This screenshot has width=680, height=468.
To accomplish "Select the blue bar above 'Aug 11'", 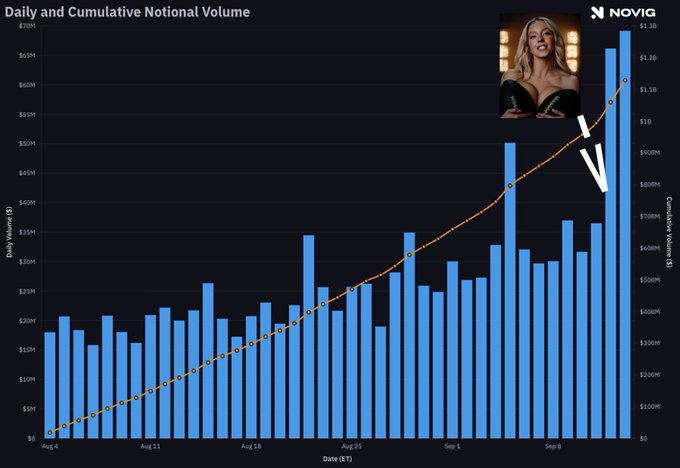I will pyautogui.click(x=150, y=376).
